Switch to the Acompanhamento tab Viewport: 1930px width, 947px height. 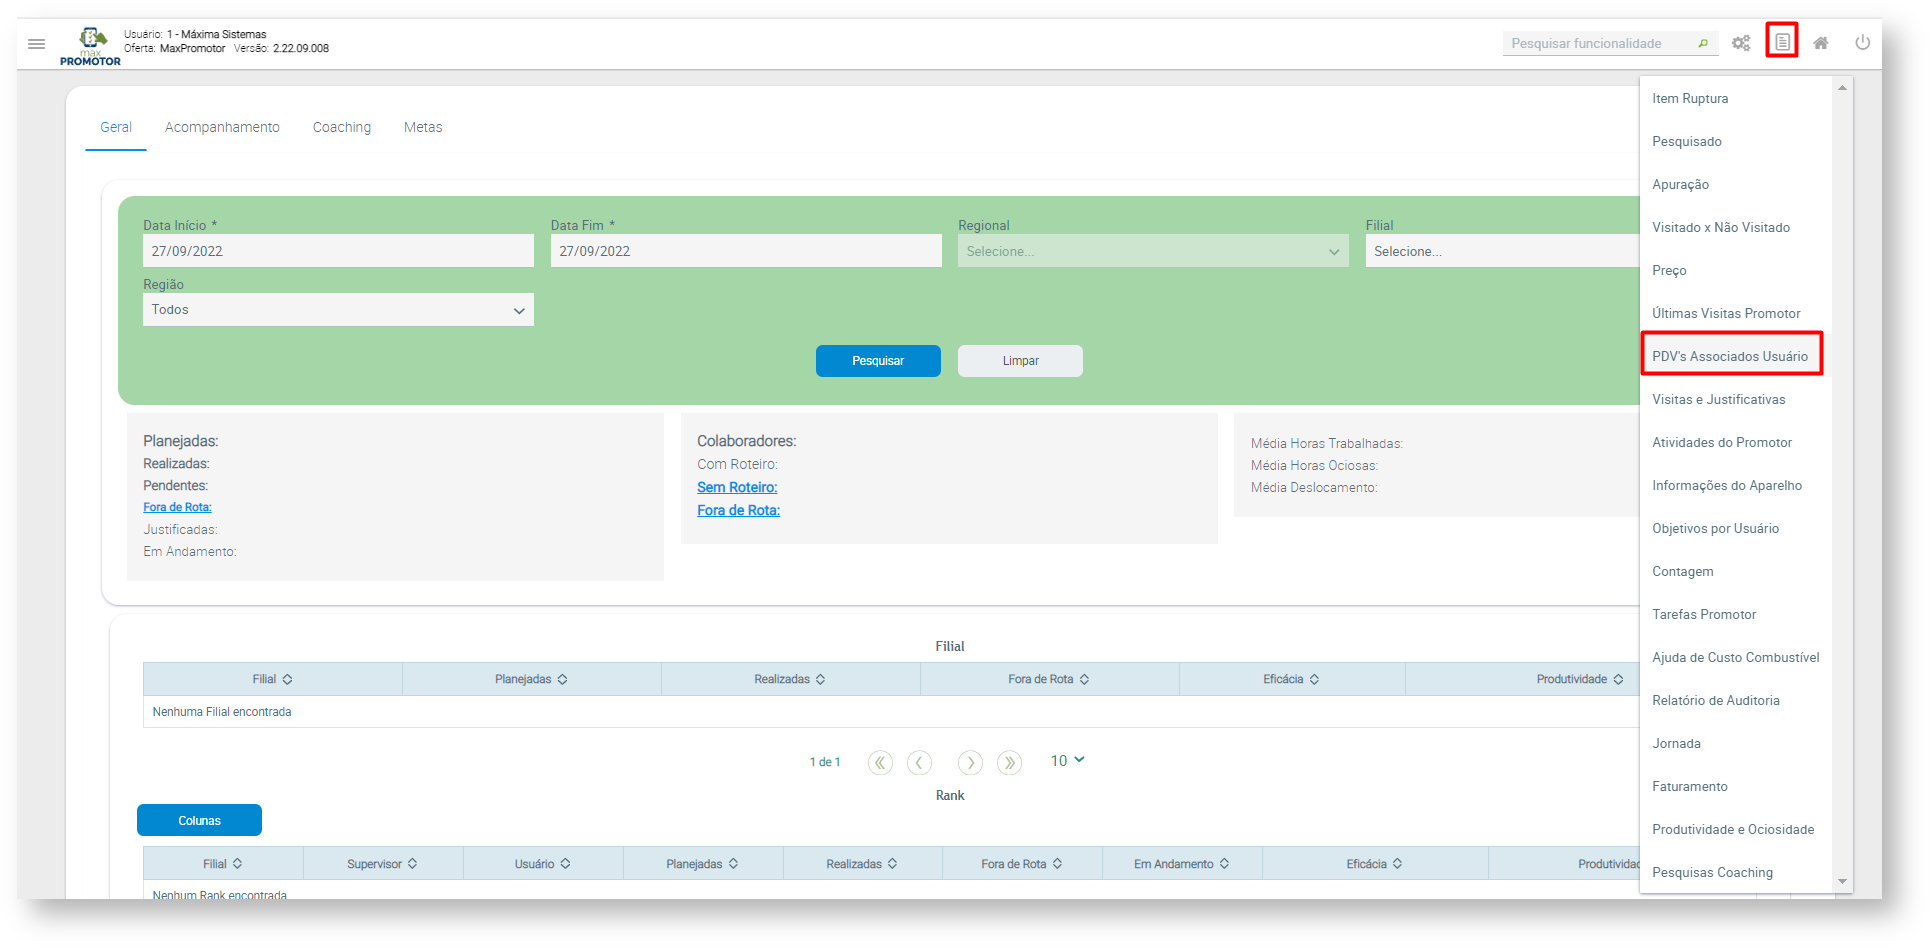[222, 128]
